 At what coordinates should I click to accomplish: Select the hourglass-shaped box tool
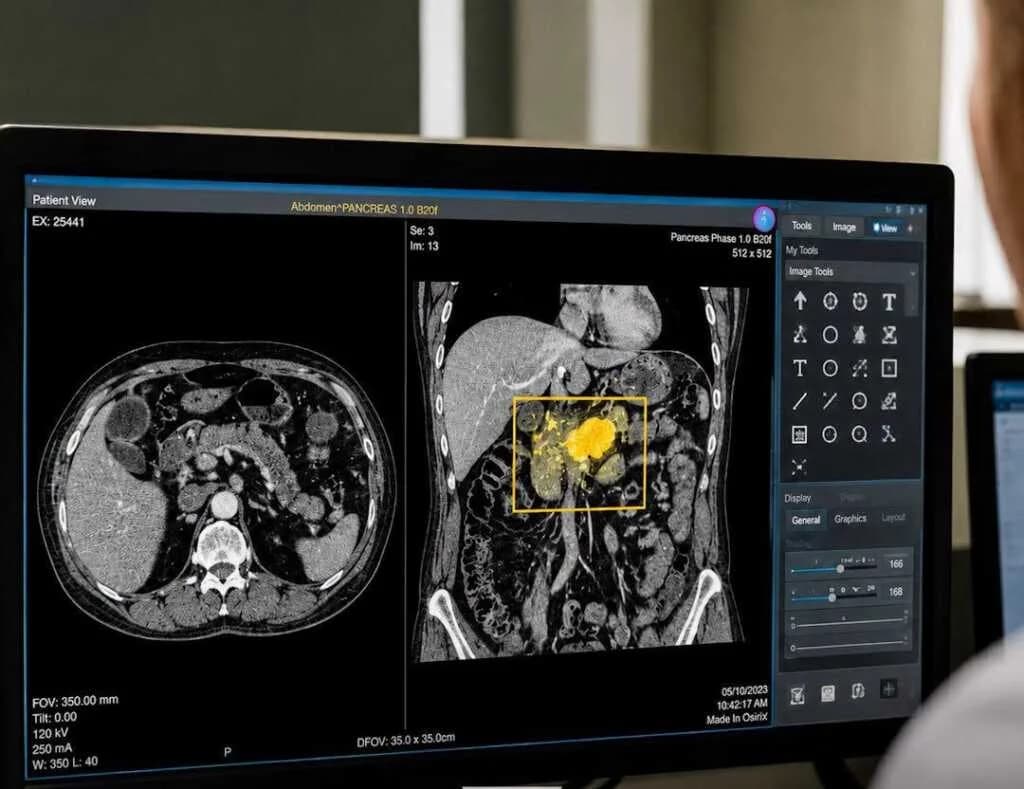[x=889, y=335]
